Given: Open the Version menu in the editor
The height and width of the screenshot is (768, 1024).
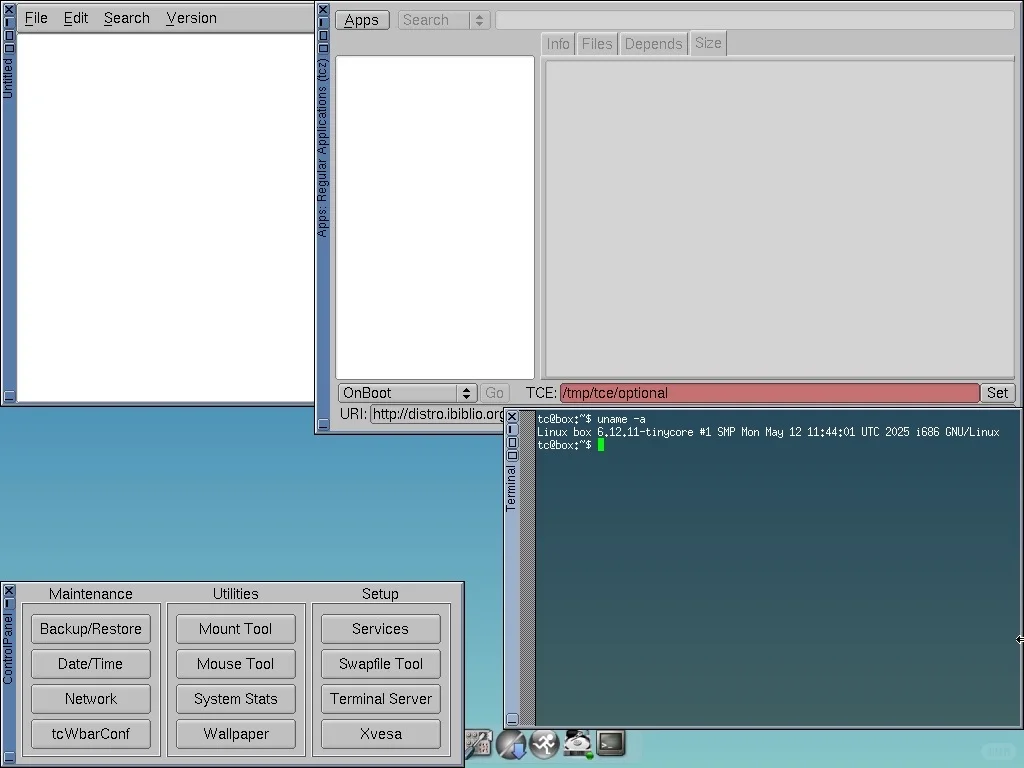Looking at the screenshot, I should pyautogui.click(x=191, y=18).
